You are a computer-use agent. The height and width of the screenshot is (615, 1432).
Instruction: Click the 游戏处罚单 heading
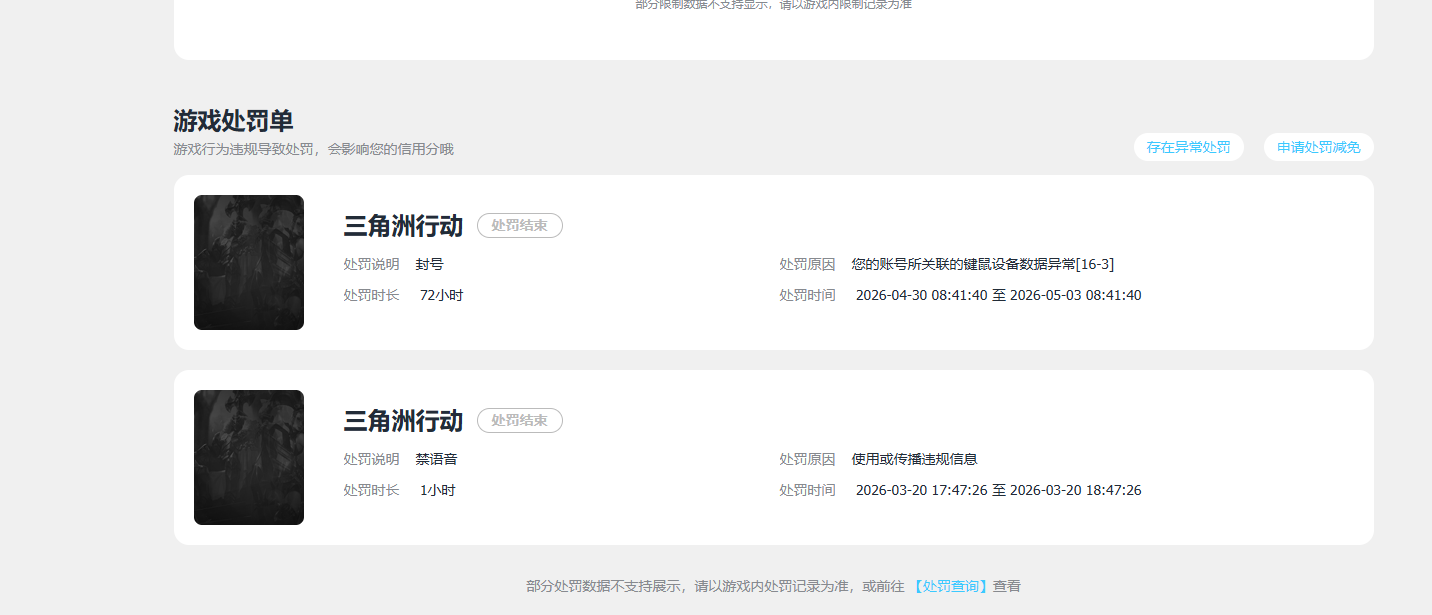[233, 121]
